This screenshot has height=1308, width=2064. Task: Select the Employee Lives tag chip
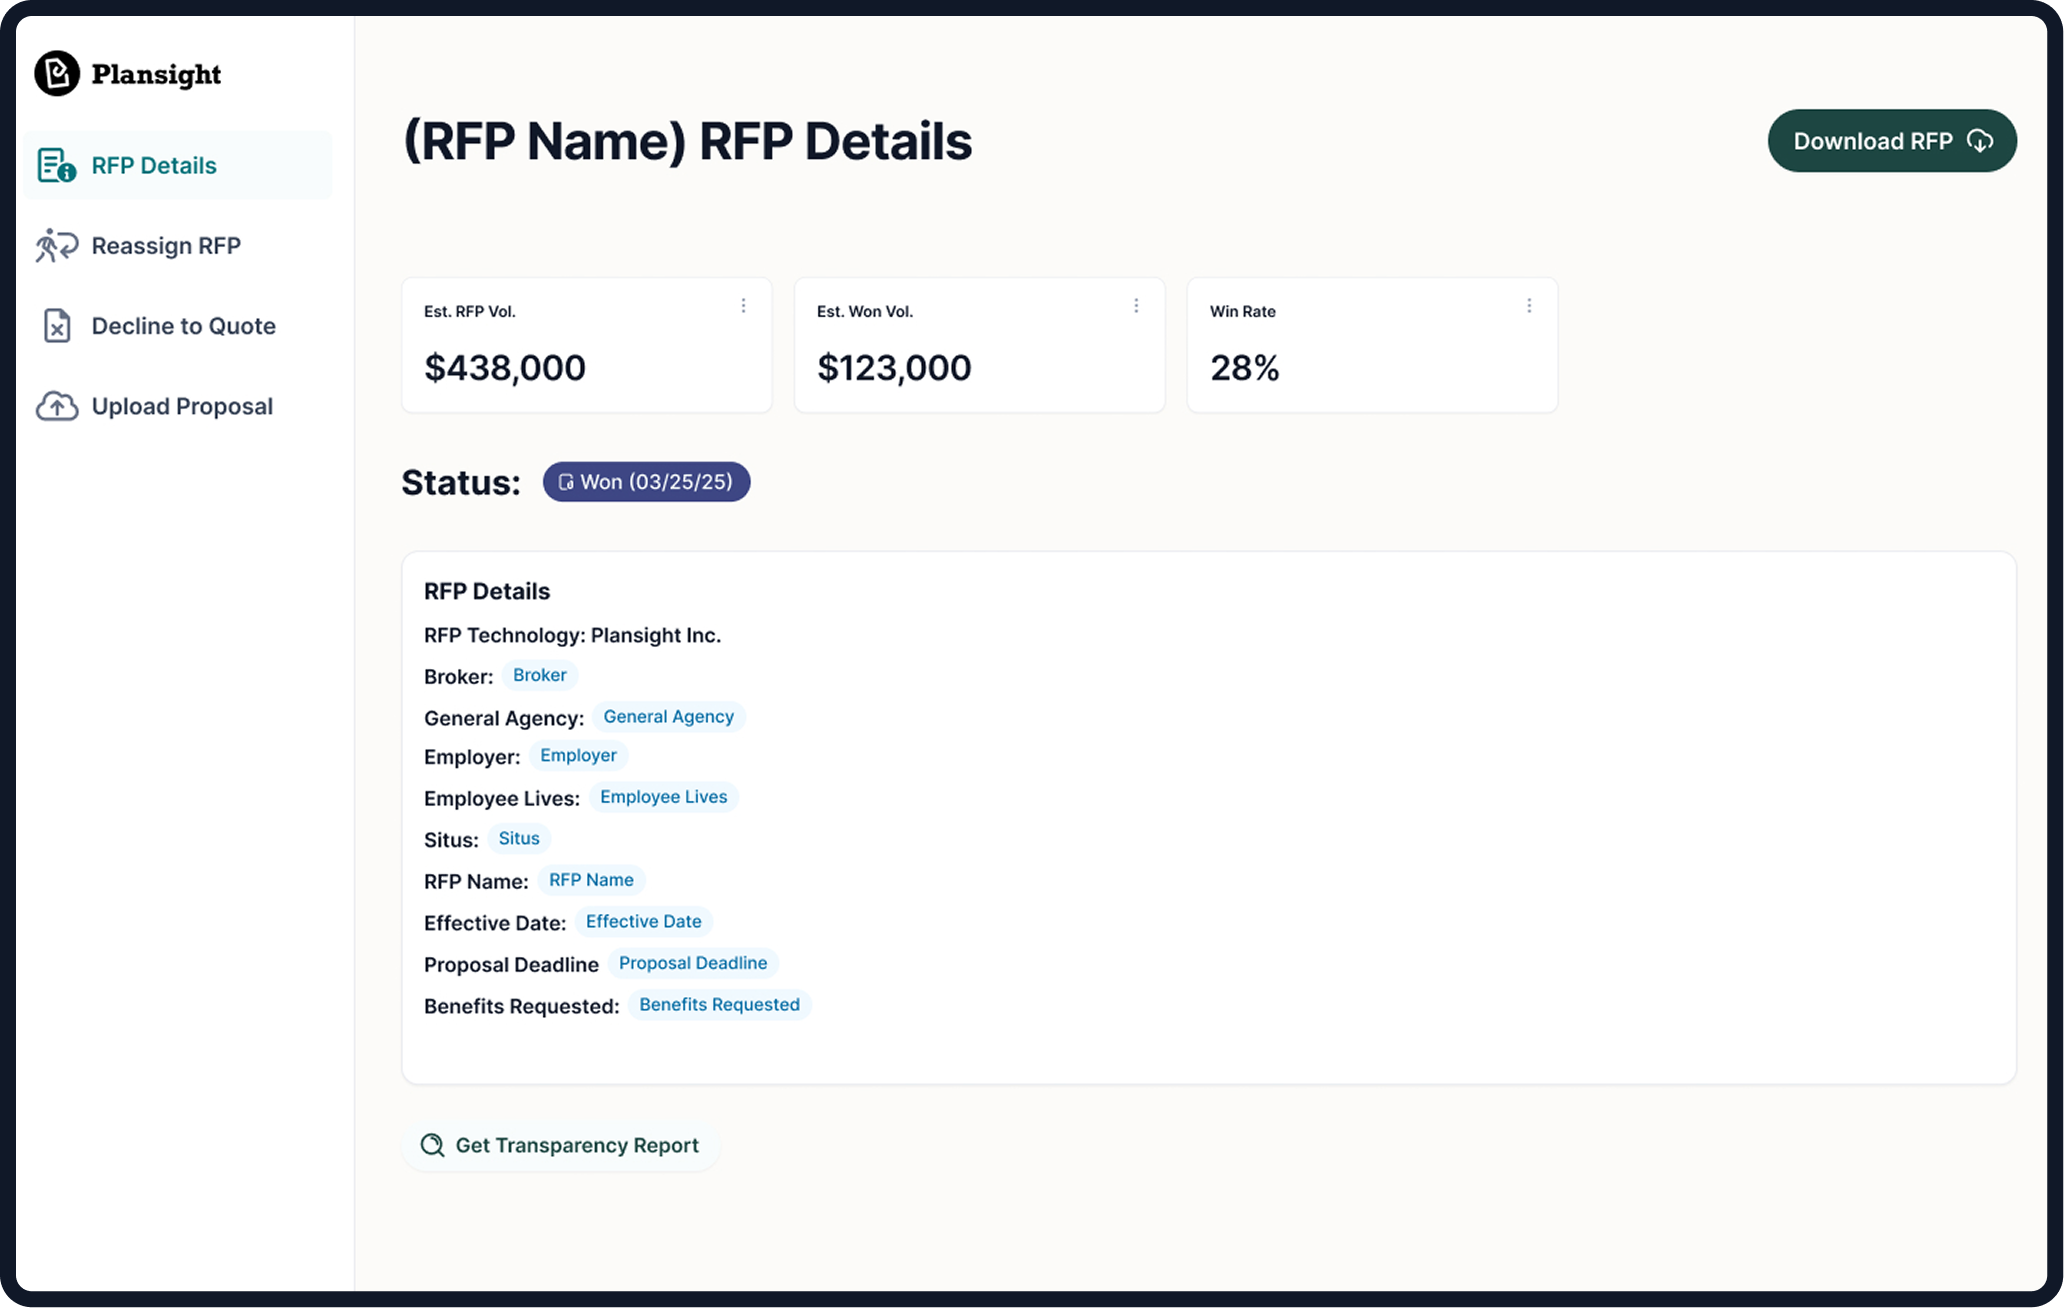coord(664,796)
